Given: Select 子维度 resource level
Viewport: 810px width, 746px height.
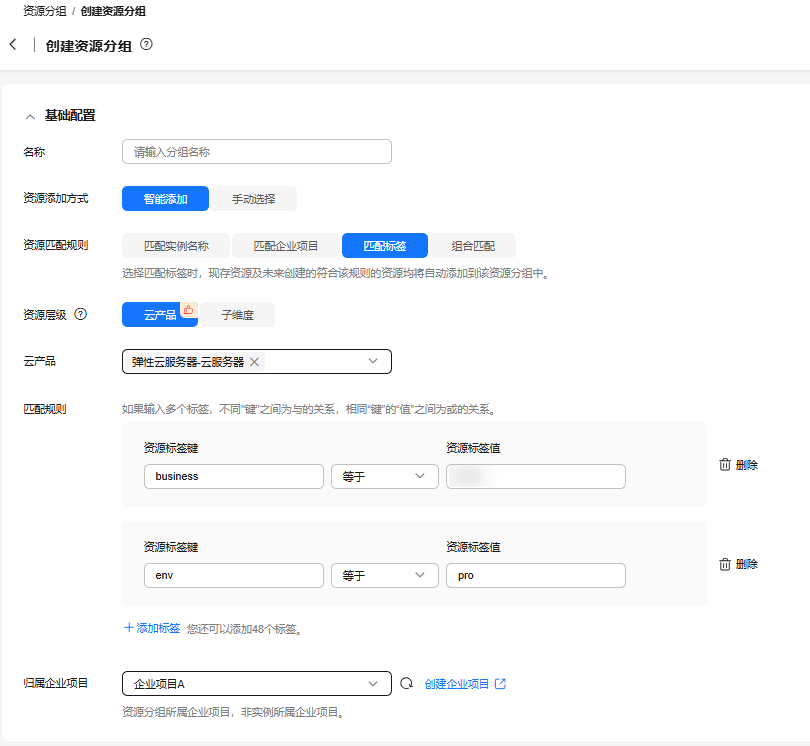Looking at the screenshot, I should click(238, 315).
